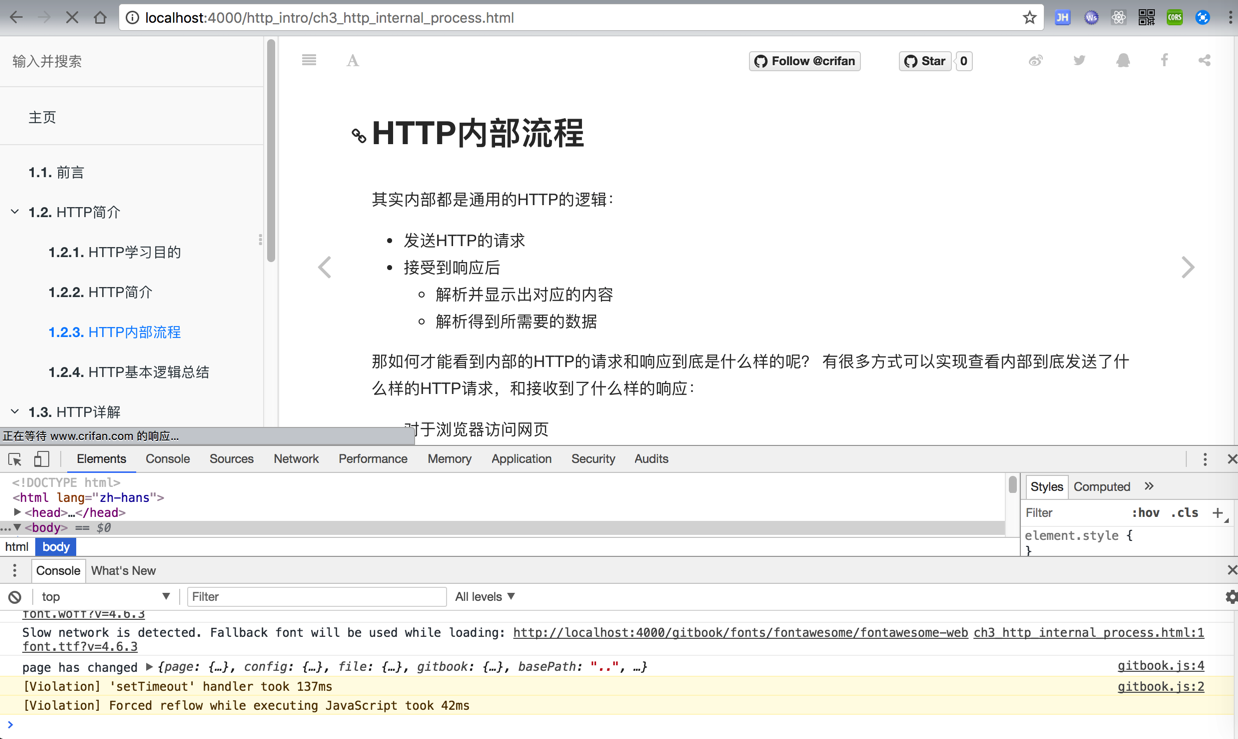Open the Performance tab

373,459
